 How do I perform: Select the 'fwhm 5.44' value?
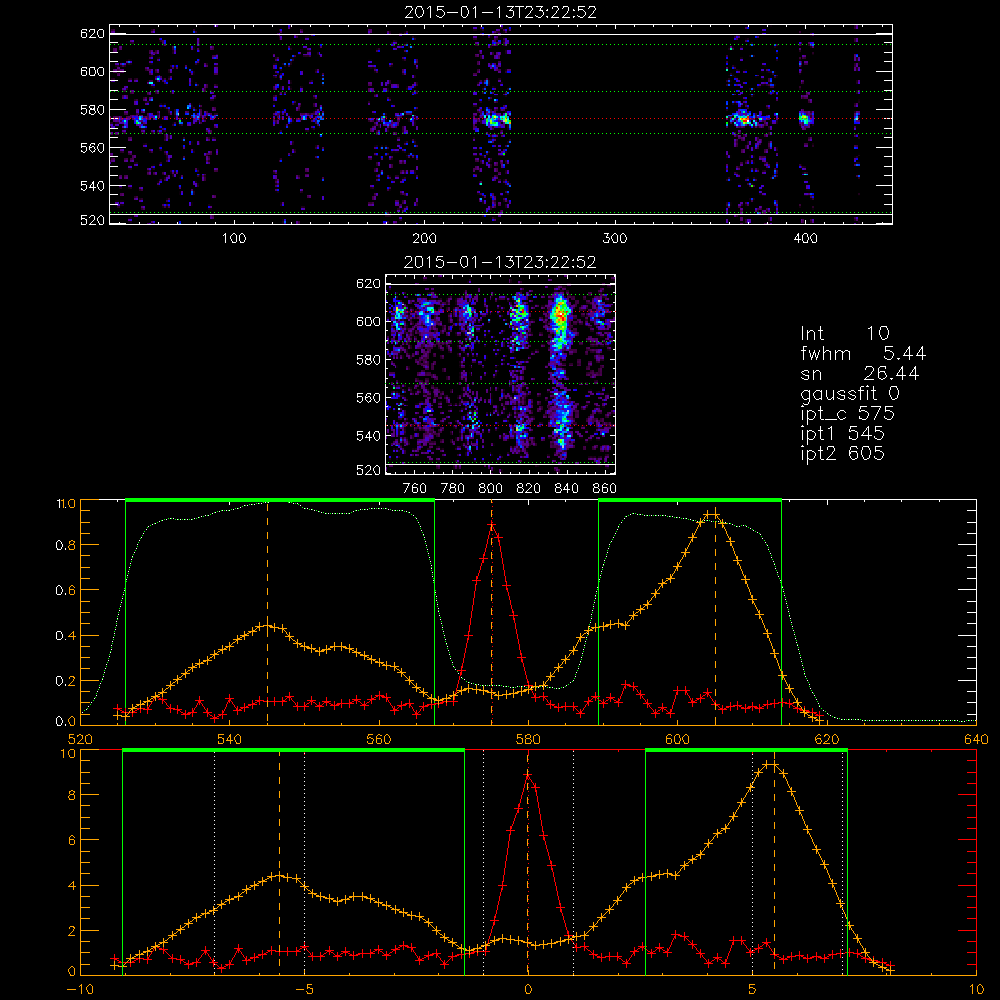click(863, 353)
